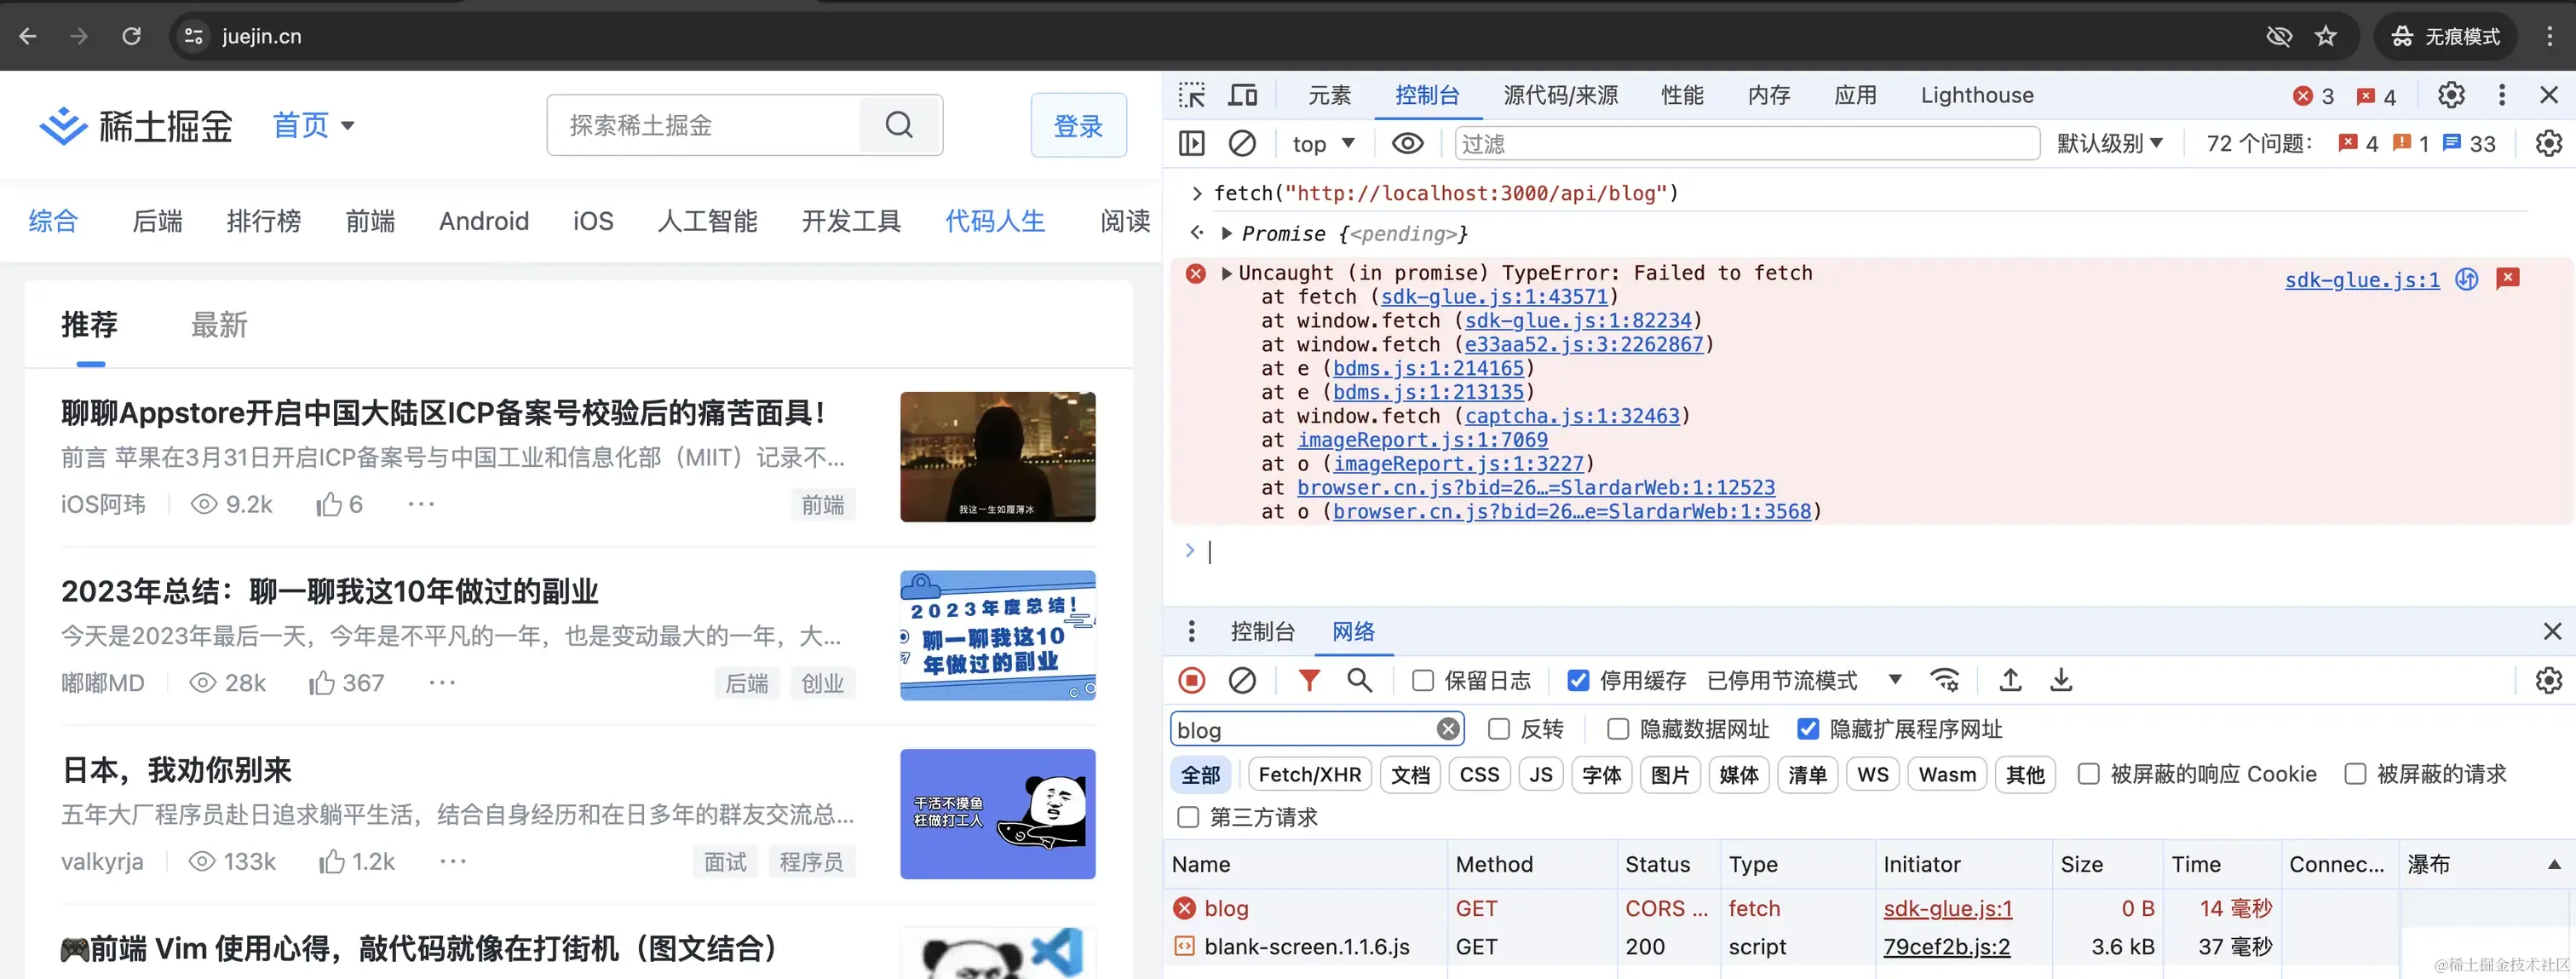
Task: Open network panel settings gear
Action: (x=2549, y=680)
